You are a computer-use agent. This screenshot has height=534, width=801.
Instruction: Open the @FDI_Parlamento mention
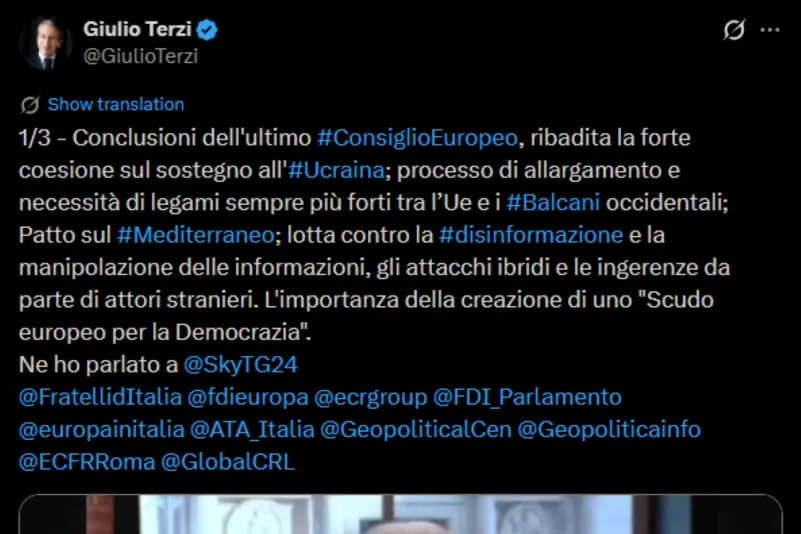(527, 397)
